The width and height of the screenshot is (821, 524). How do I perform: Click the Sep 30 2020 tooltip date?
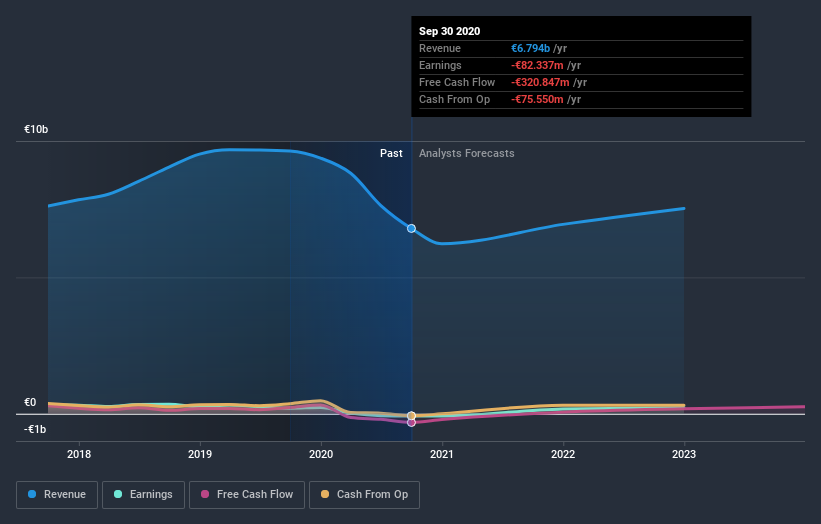coord(449,31)
